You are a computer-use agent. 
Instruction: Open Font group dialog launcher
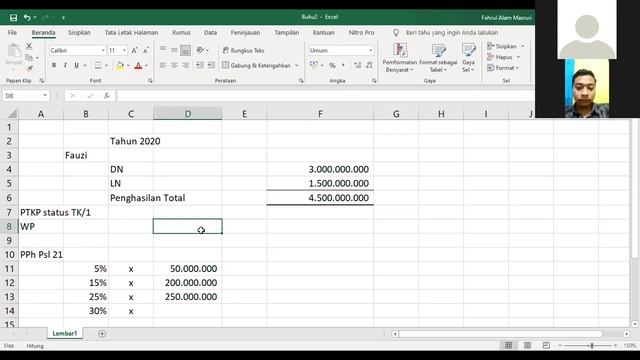(150, 81)
